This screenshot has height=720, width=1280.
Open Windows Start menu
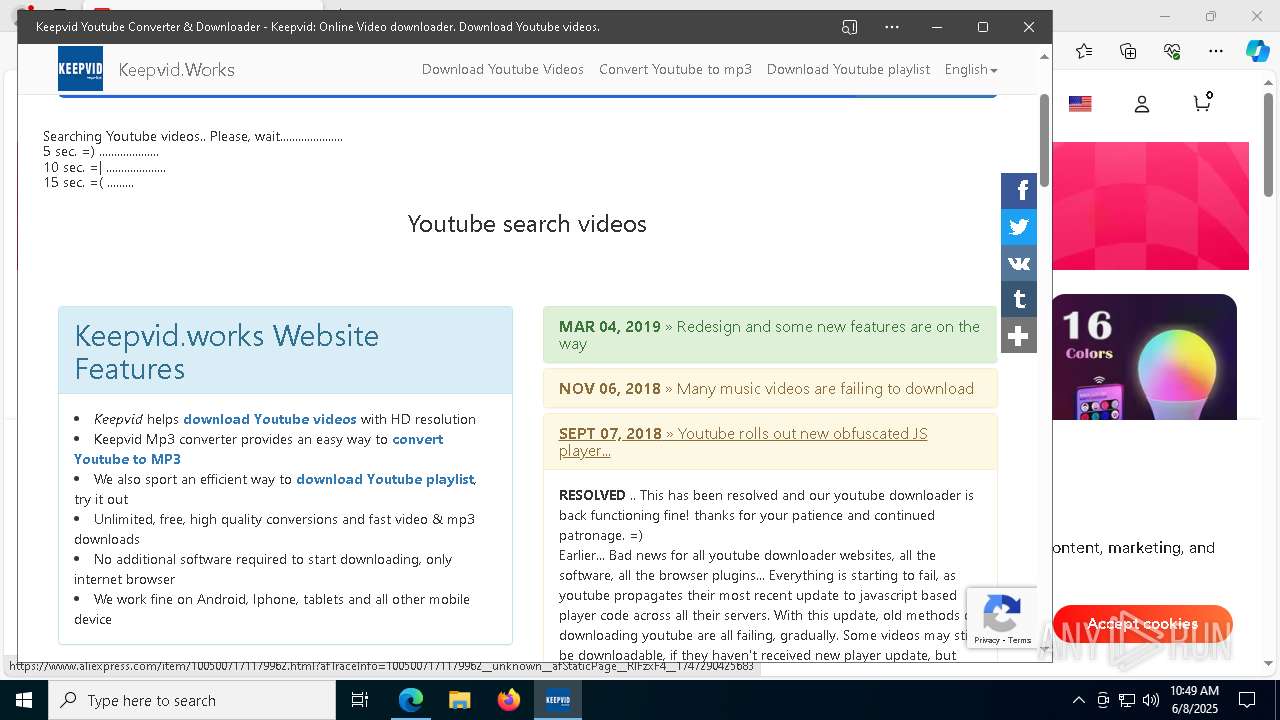(24, 700)
